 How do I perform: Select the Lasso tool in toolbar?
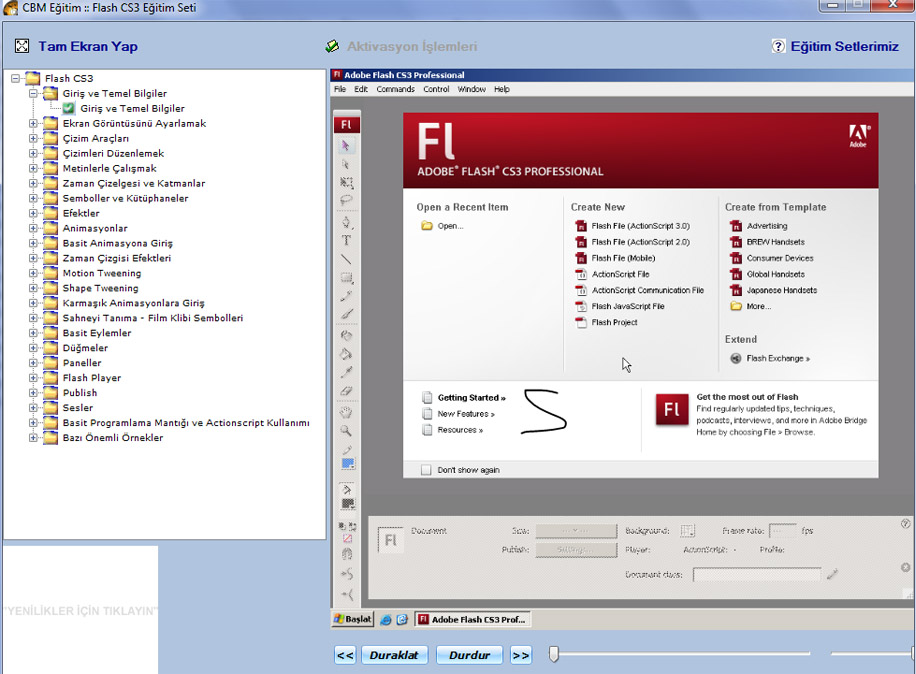coord(347,201)
